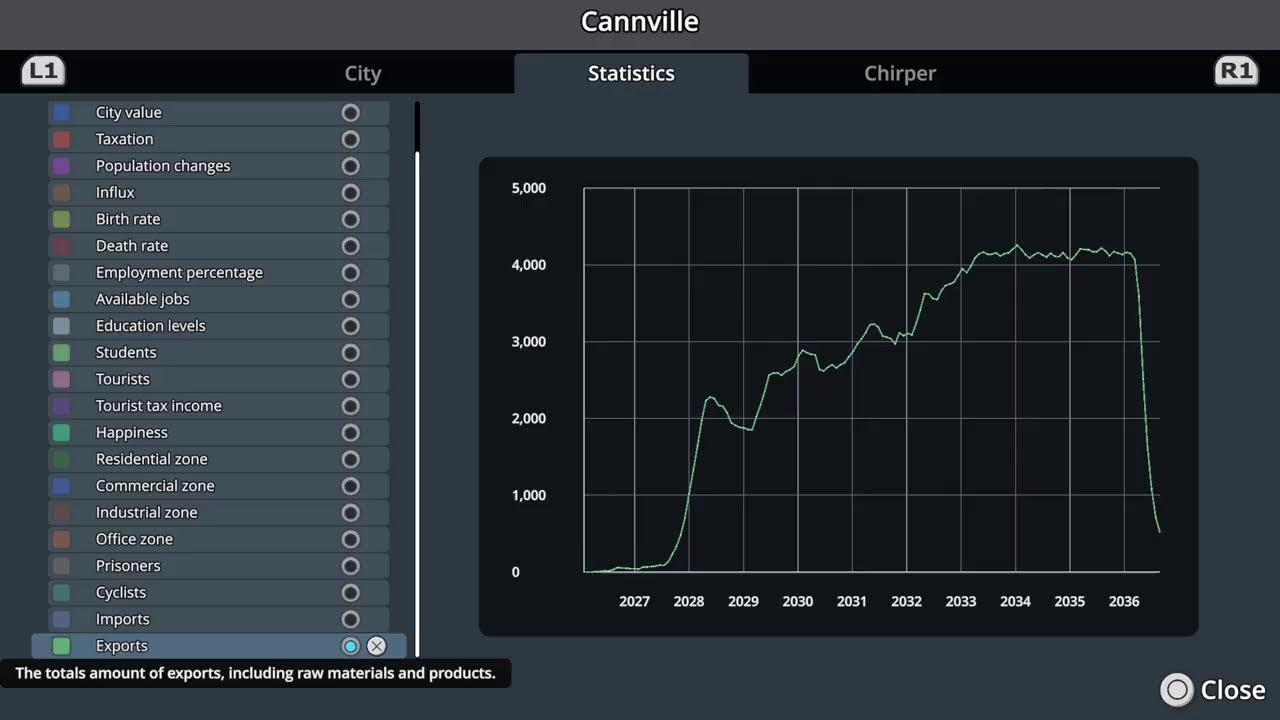Click the 2027 year label on chart axis
The image size is (1280, 720).
tap(634, 602)
